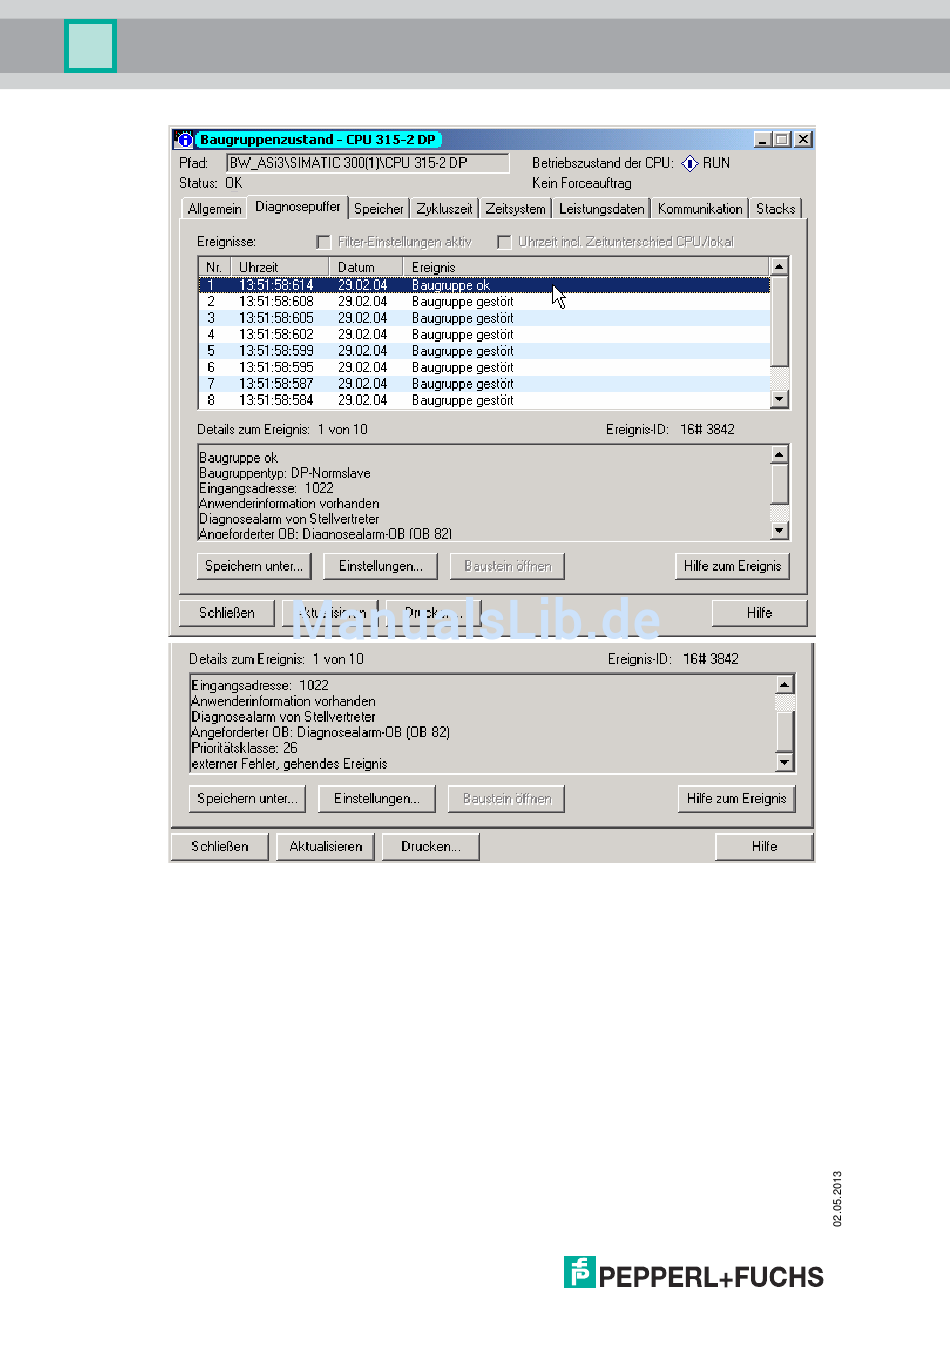Click the Hilfe button in the lower dialog
Screen dimensions: 950x1346
tap(765, 847)
